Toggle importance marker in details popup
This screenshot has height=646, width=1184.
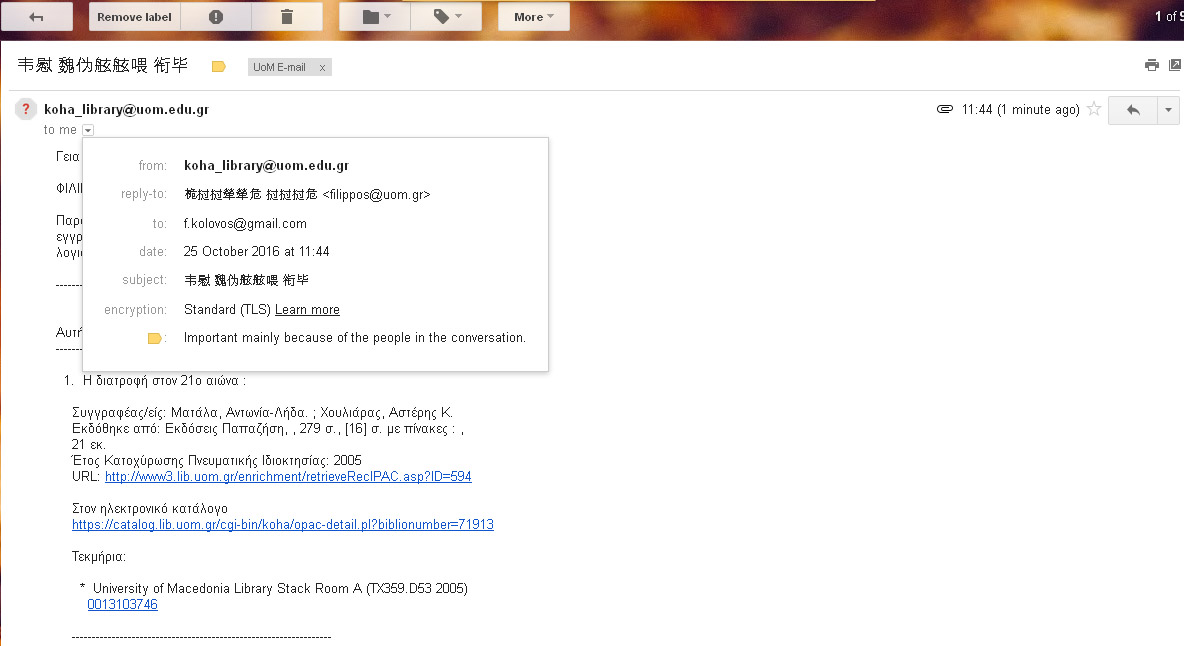[154, 338]
